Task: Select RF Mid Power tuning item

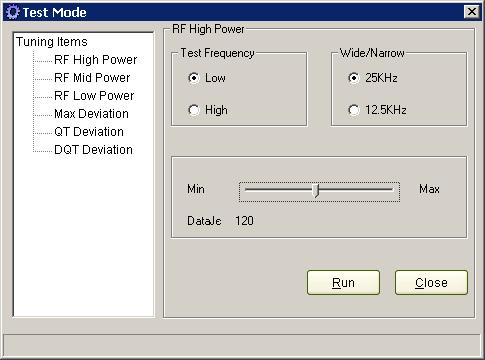Action: point(92,78)
